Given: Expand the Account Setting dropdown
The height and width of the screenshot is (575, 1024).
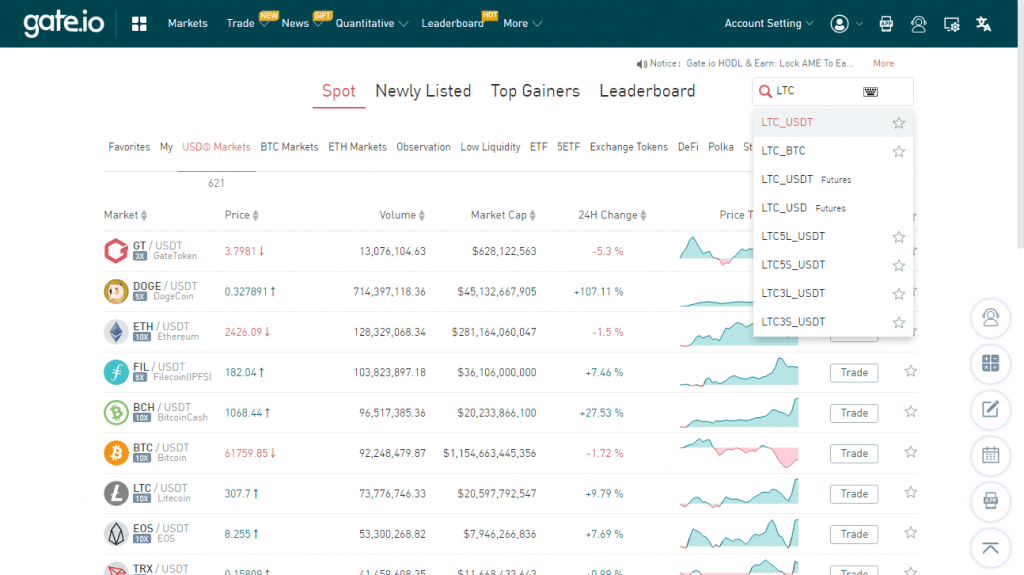Looking at the screenshot, I should coord(769,24).
